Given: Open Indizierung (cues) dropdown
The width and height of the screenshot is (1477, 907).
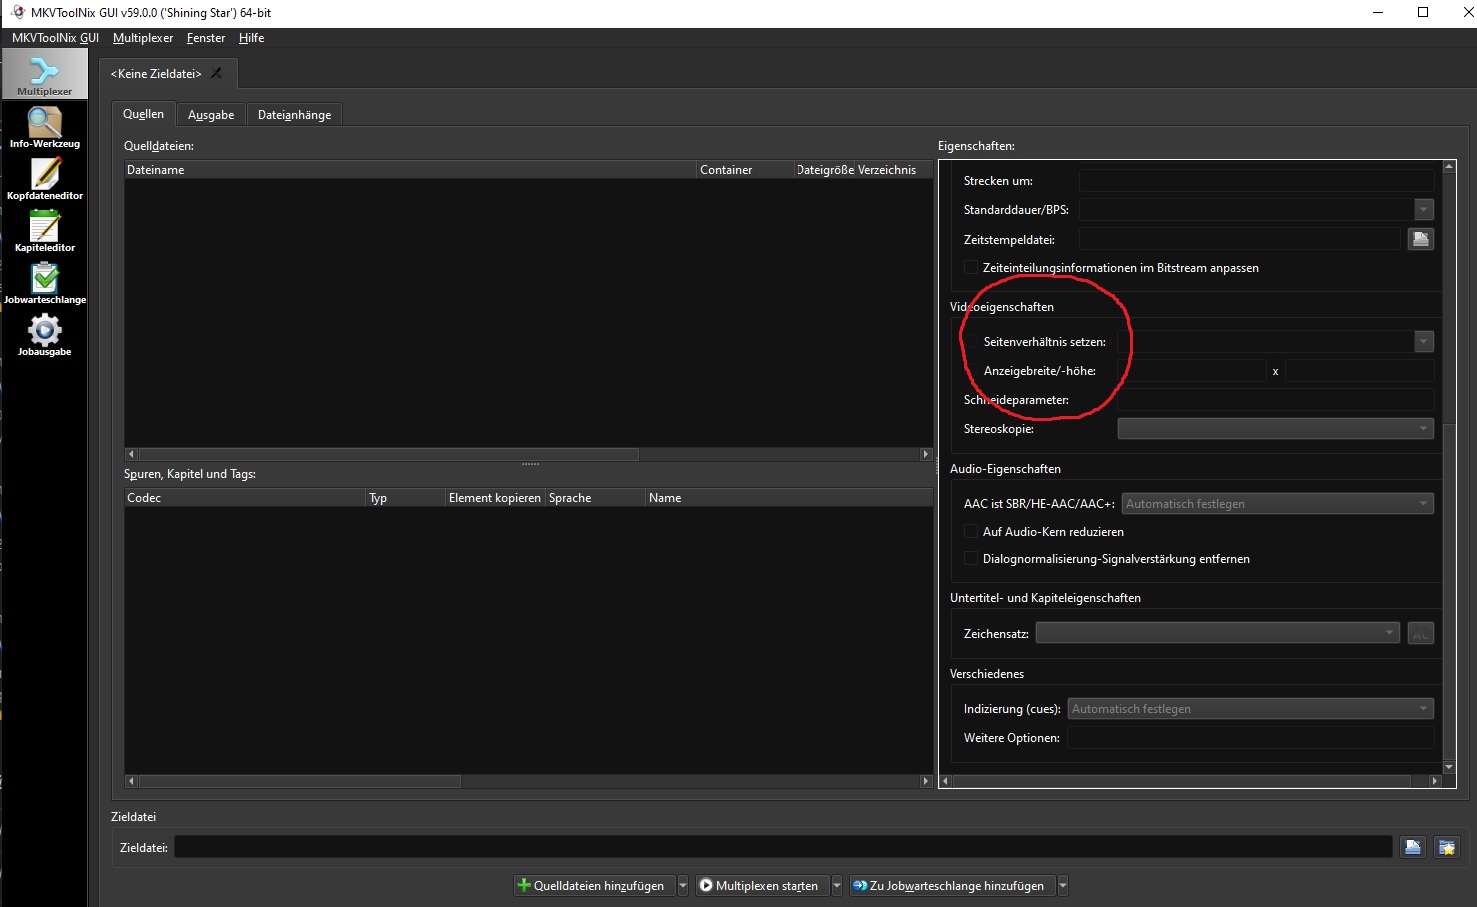Looking at the screenshot, I should (x=1251, y=709).
